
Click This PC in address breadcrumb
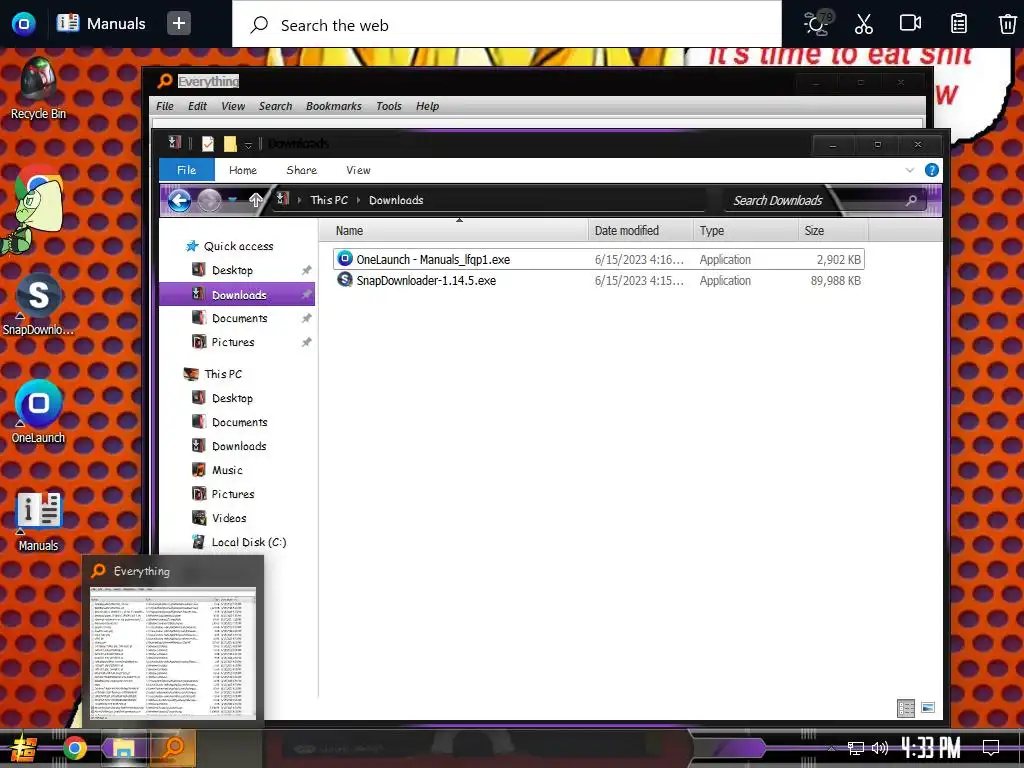pyautogui.click(x=328, y=200)
